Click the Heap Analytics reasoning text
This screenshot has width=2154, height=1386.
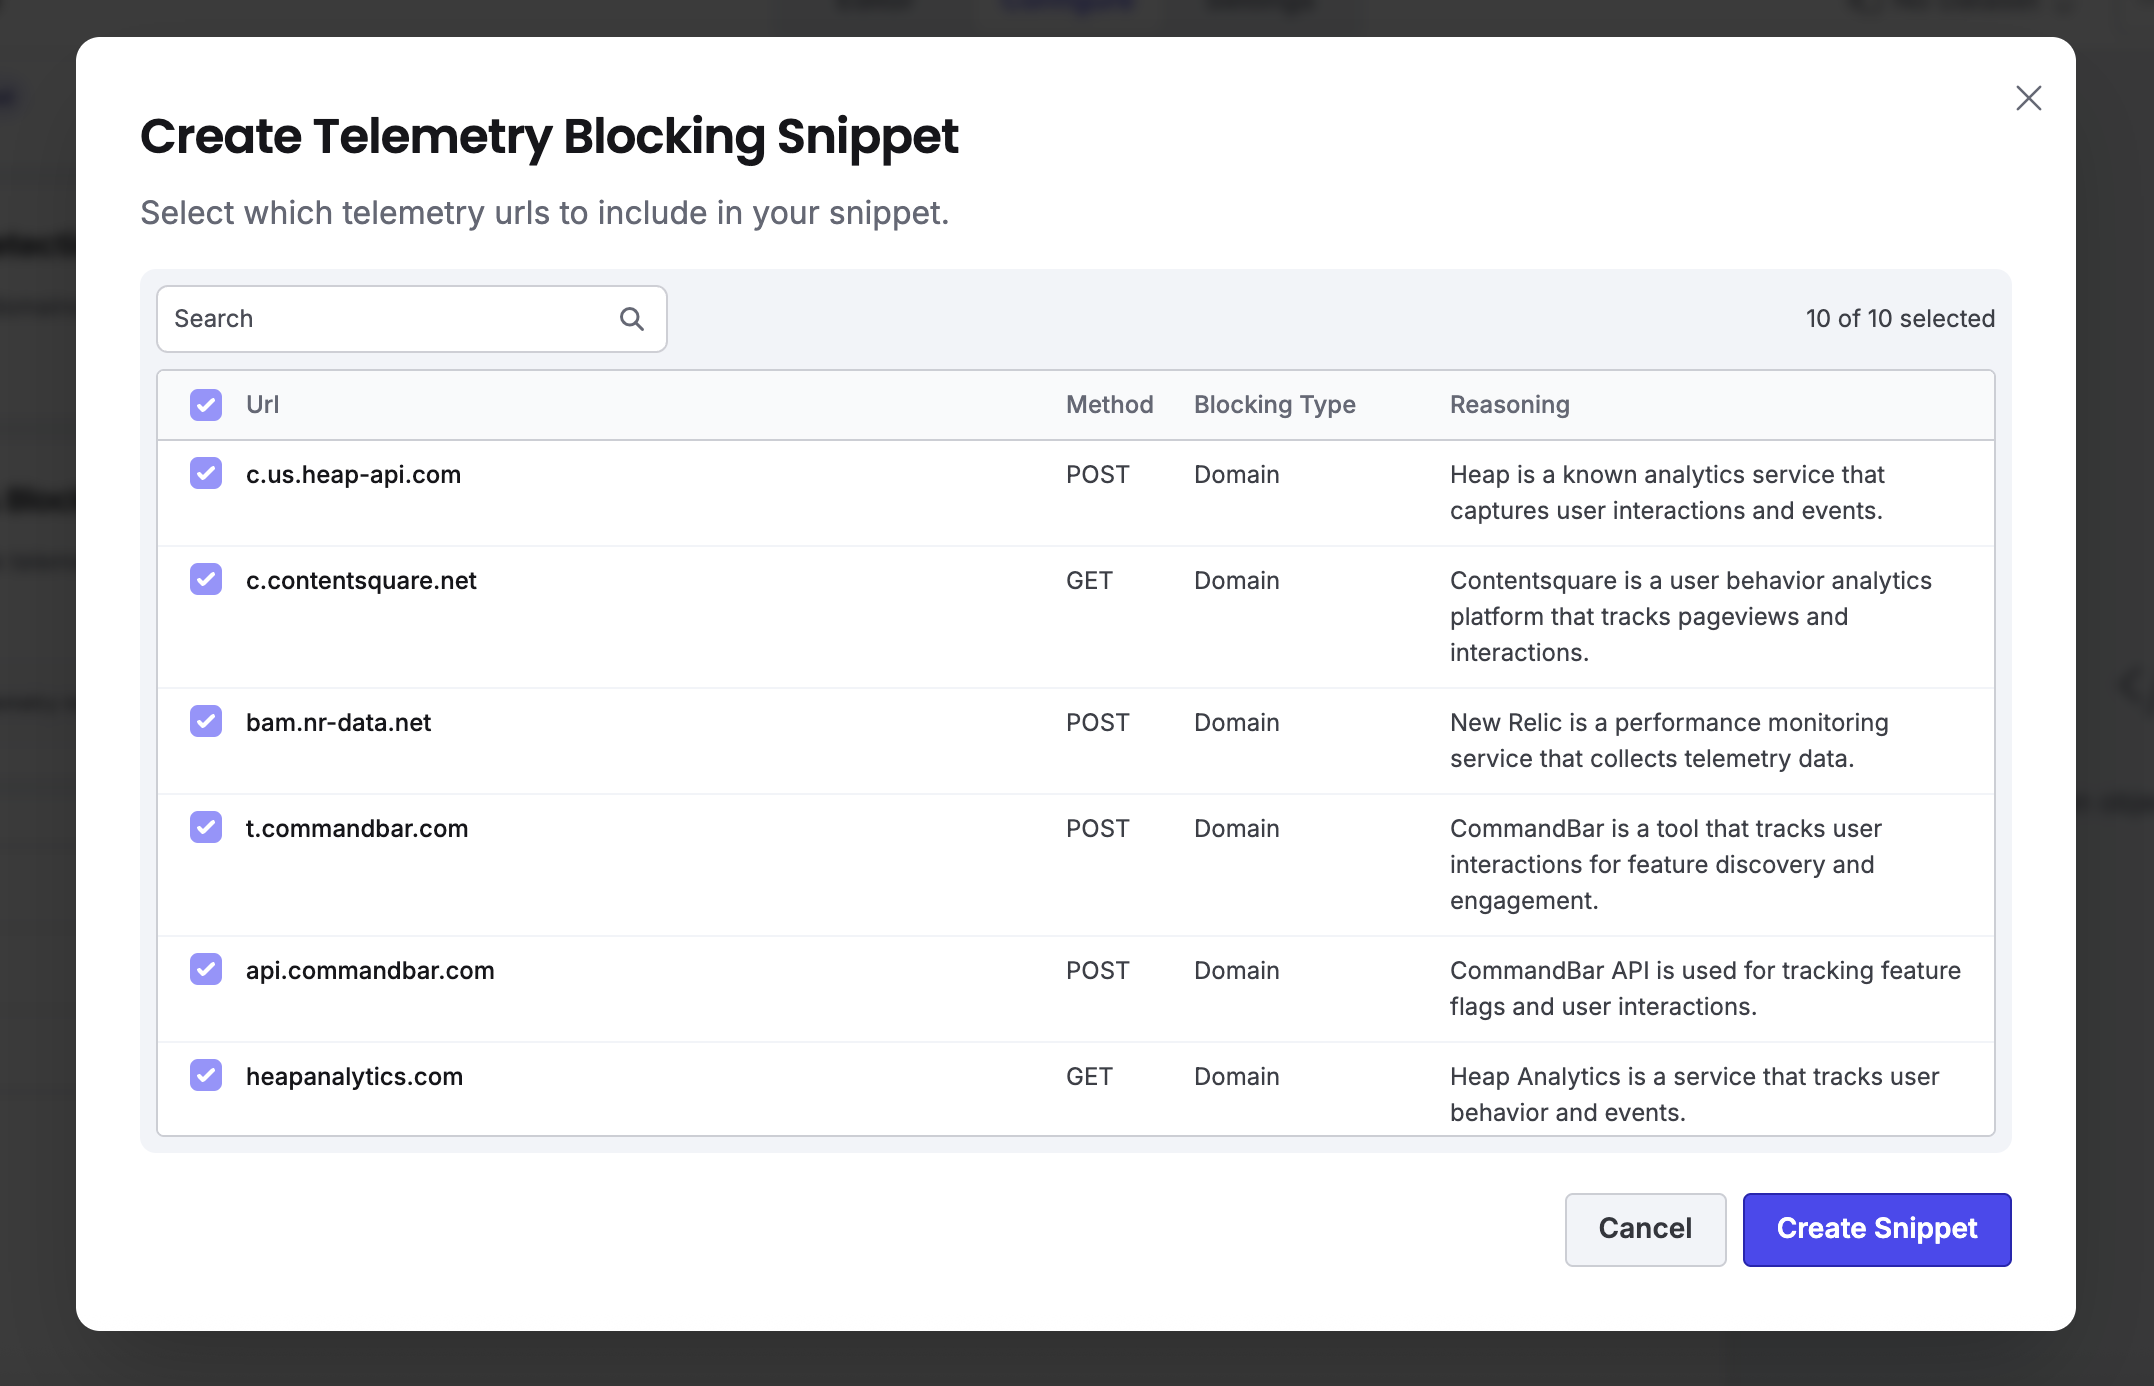(1694, 1095)
